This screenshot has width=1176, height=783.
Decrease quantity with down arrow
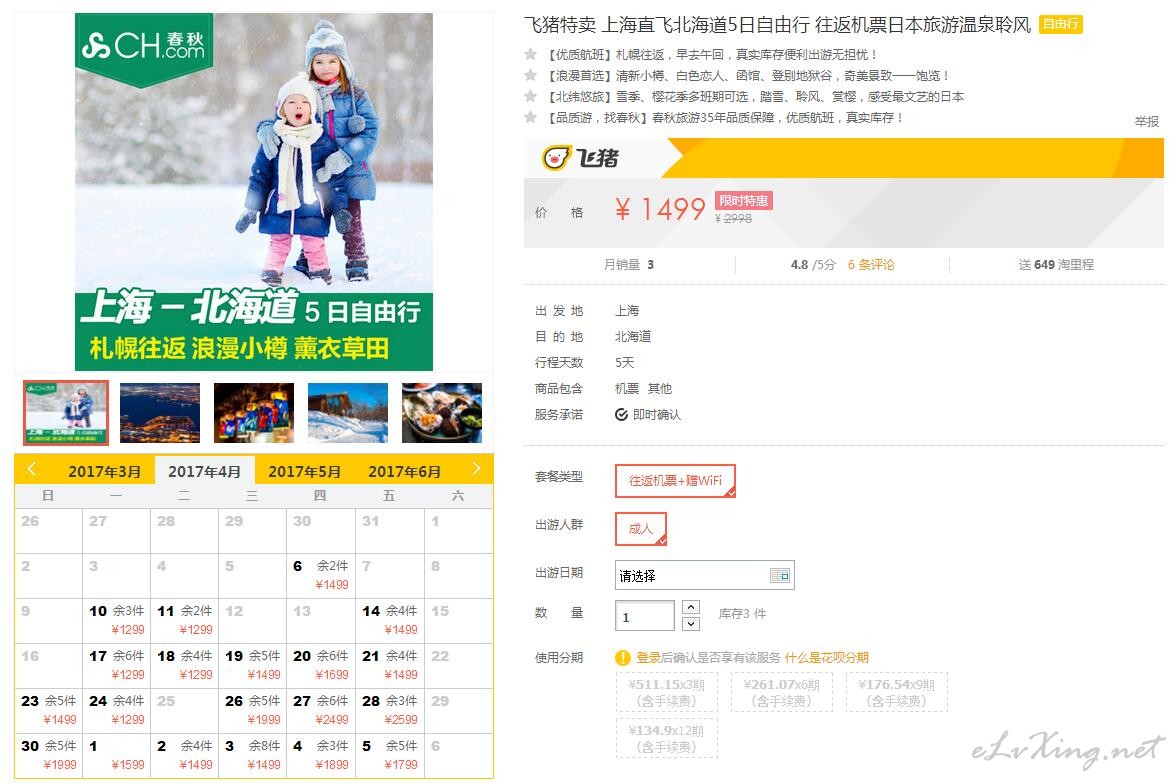[x=692, y=623]
